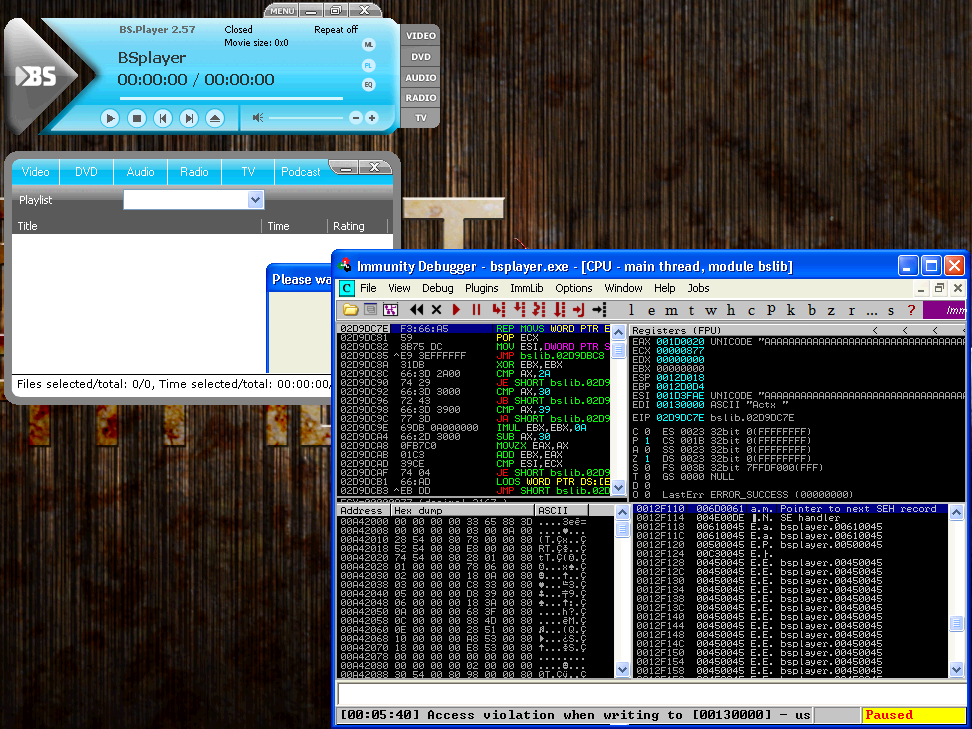The image size is (972, 729).
Task: Click the BS.Player seek bar
Action: [x=231, y=98]
